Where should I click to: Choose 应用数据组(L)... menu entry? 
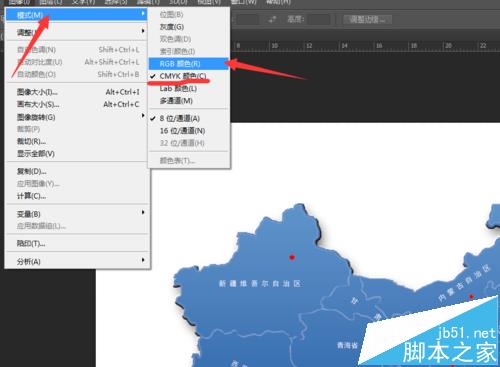coord(77,226)
